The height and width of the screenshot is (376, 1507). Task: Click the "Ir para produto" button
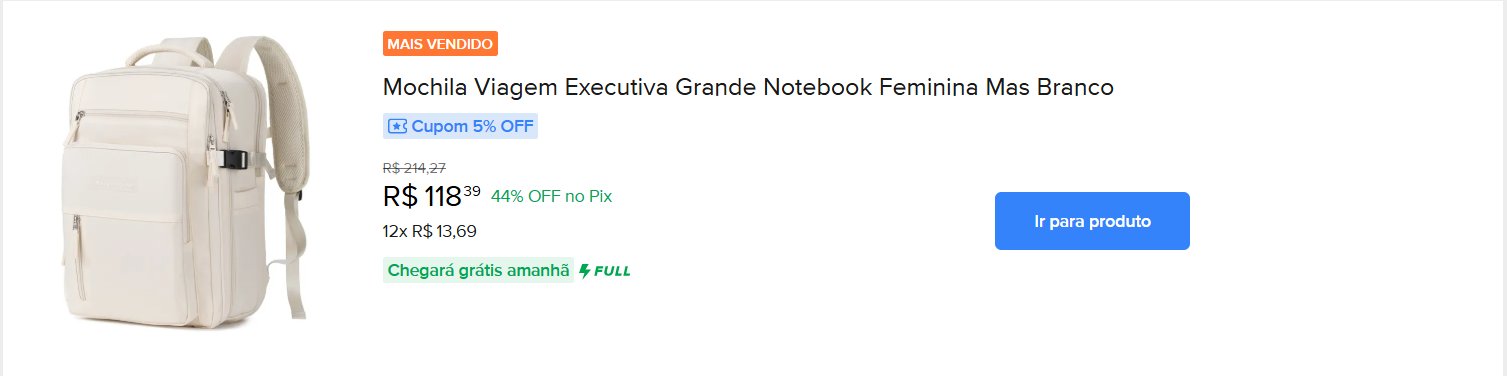click(x=1092, y=221)
